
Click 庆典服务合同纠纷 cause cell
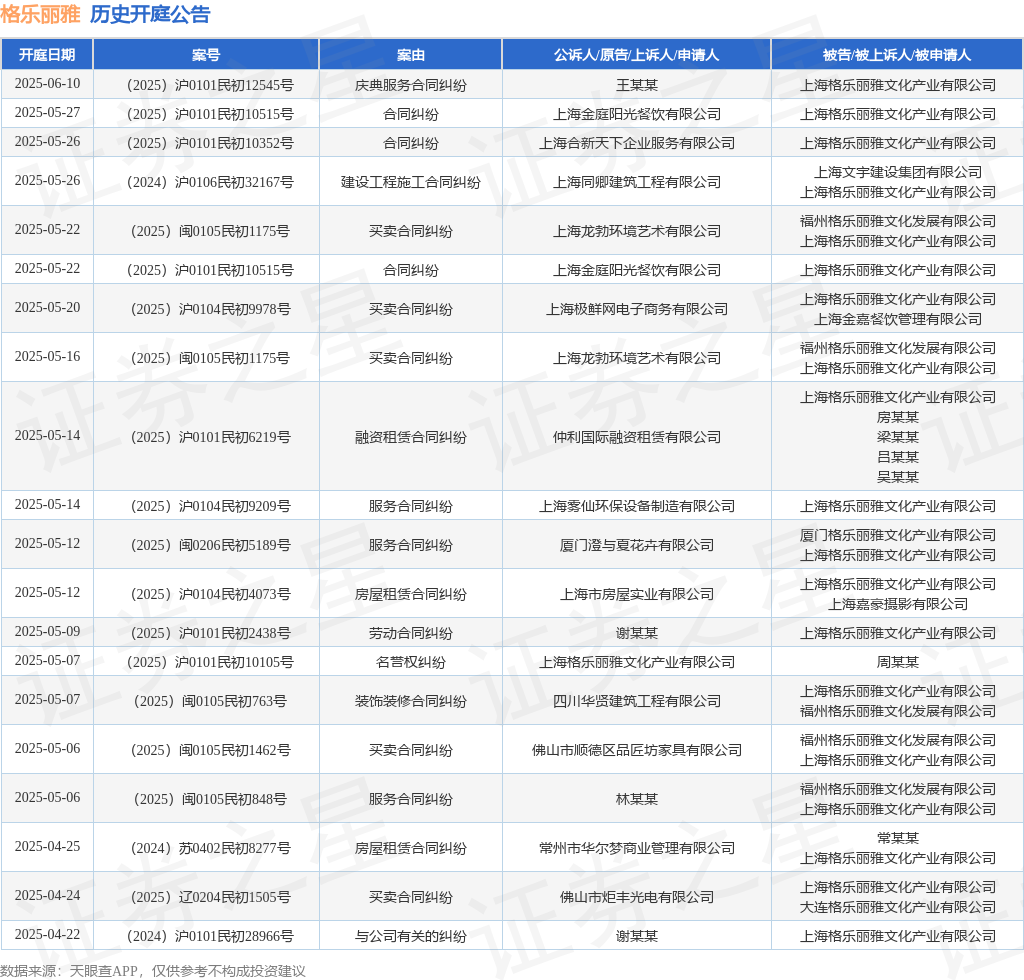(x=411, y=86)
